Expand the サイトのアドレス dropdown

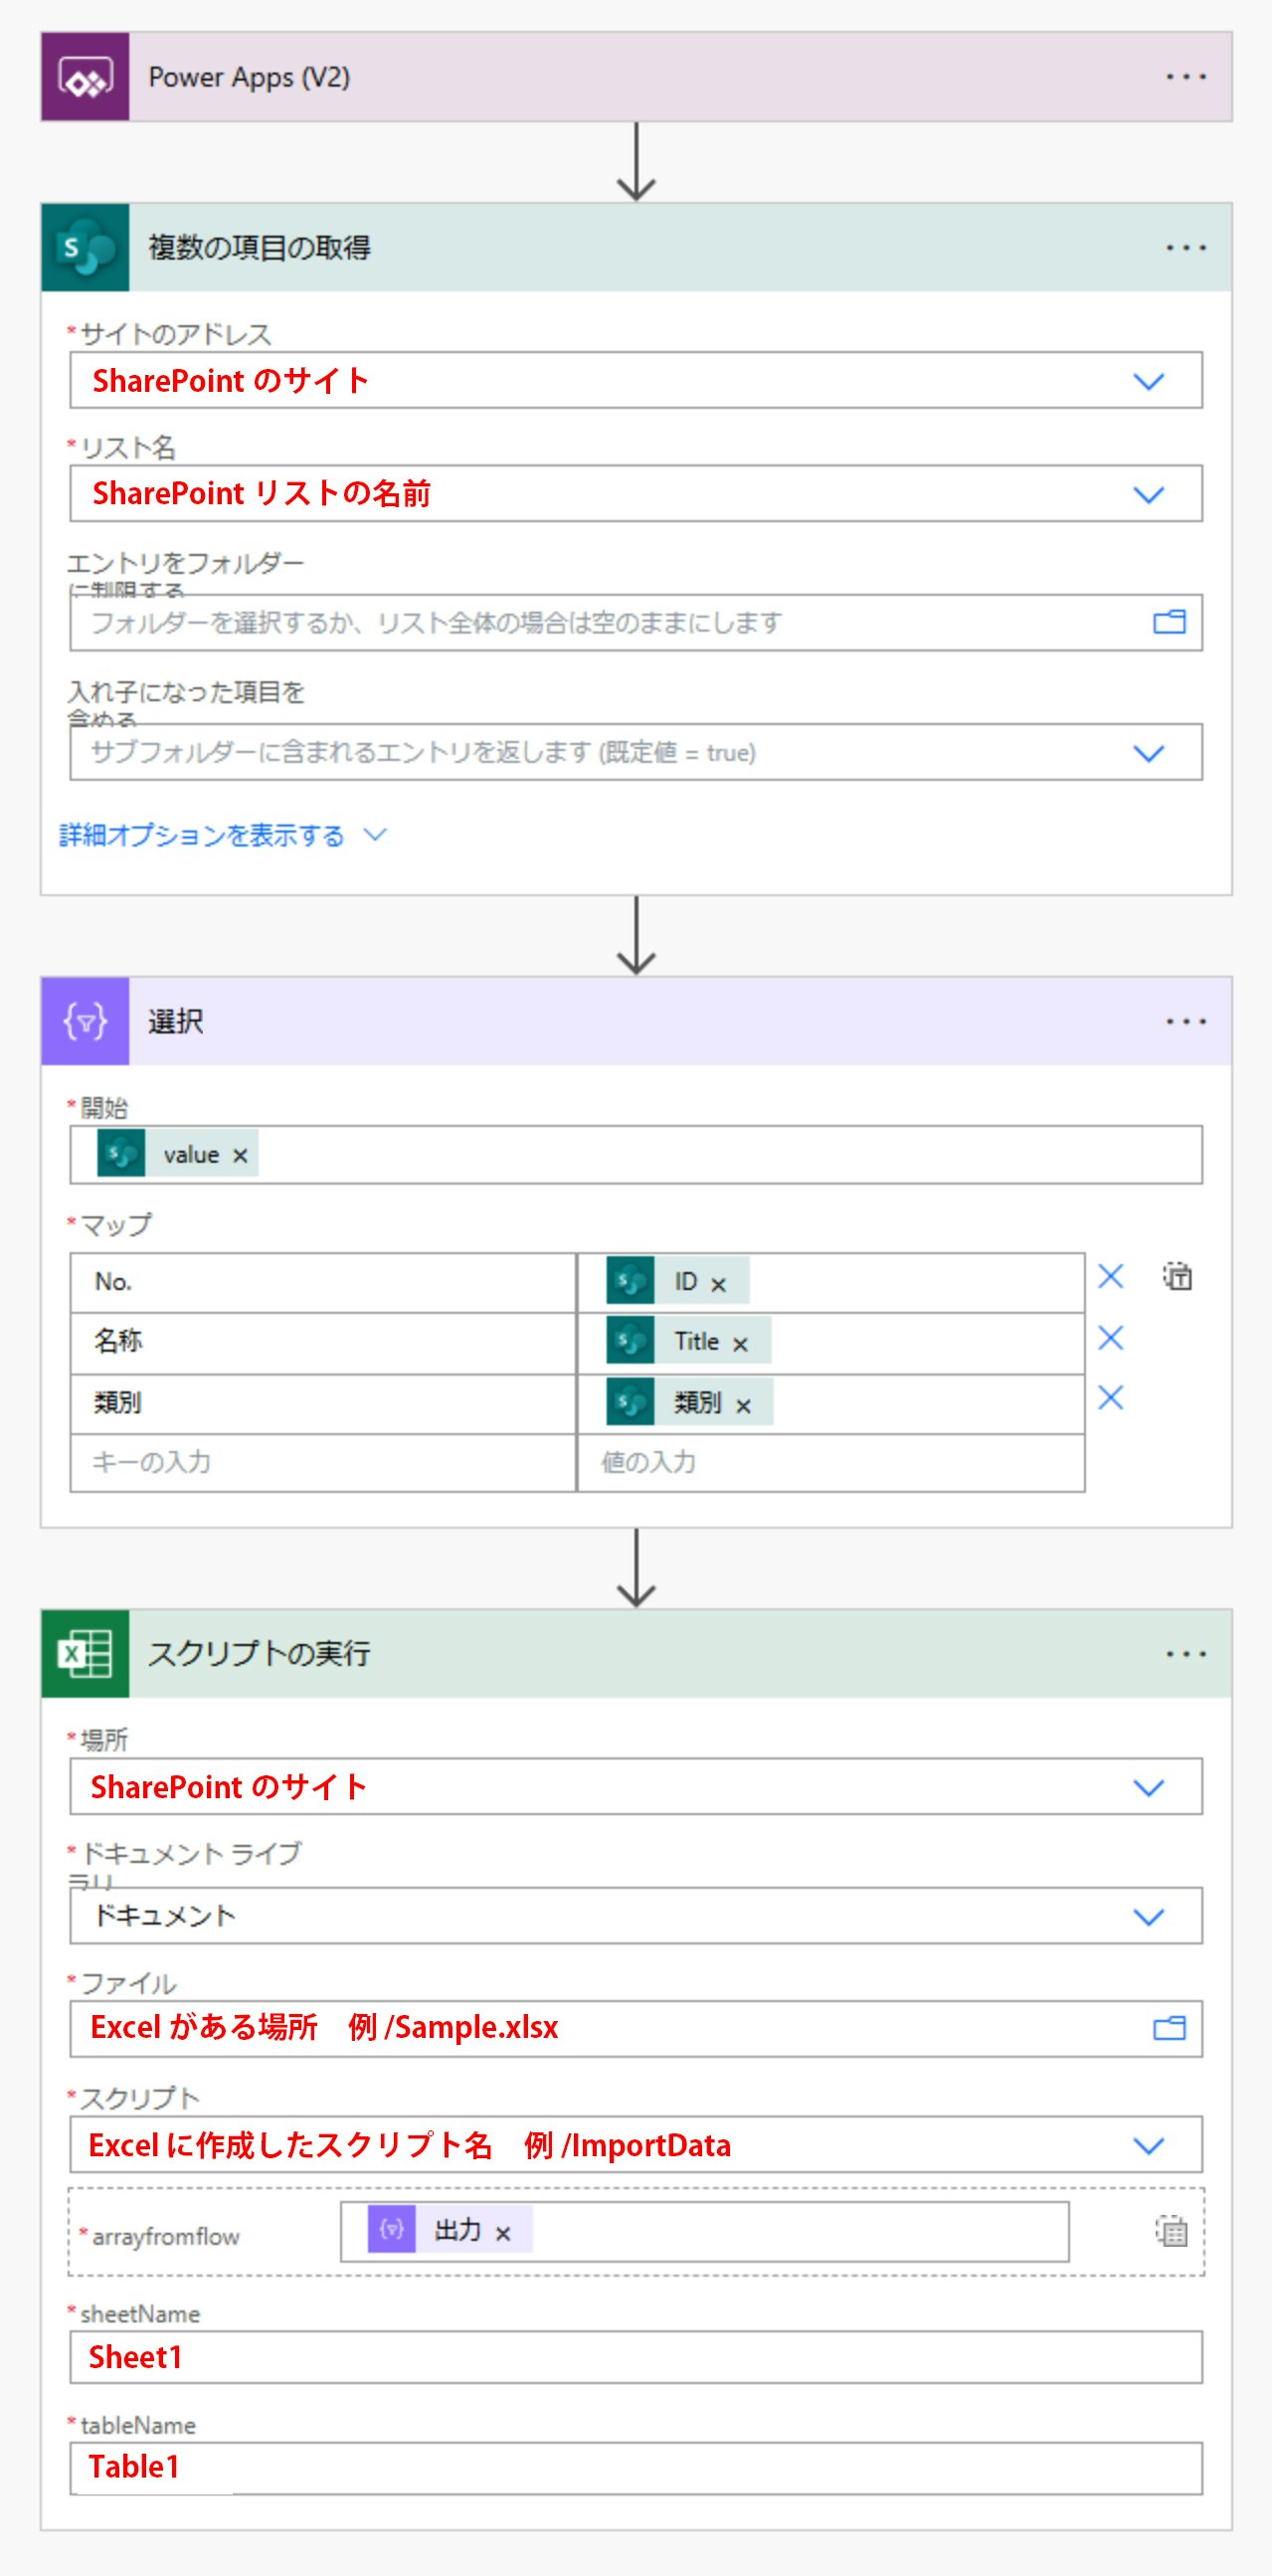click(x=1148, y=381)
